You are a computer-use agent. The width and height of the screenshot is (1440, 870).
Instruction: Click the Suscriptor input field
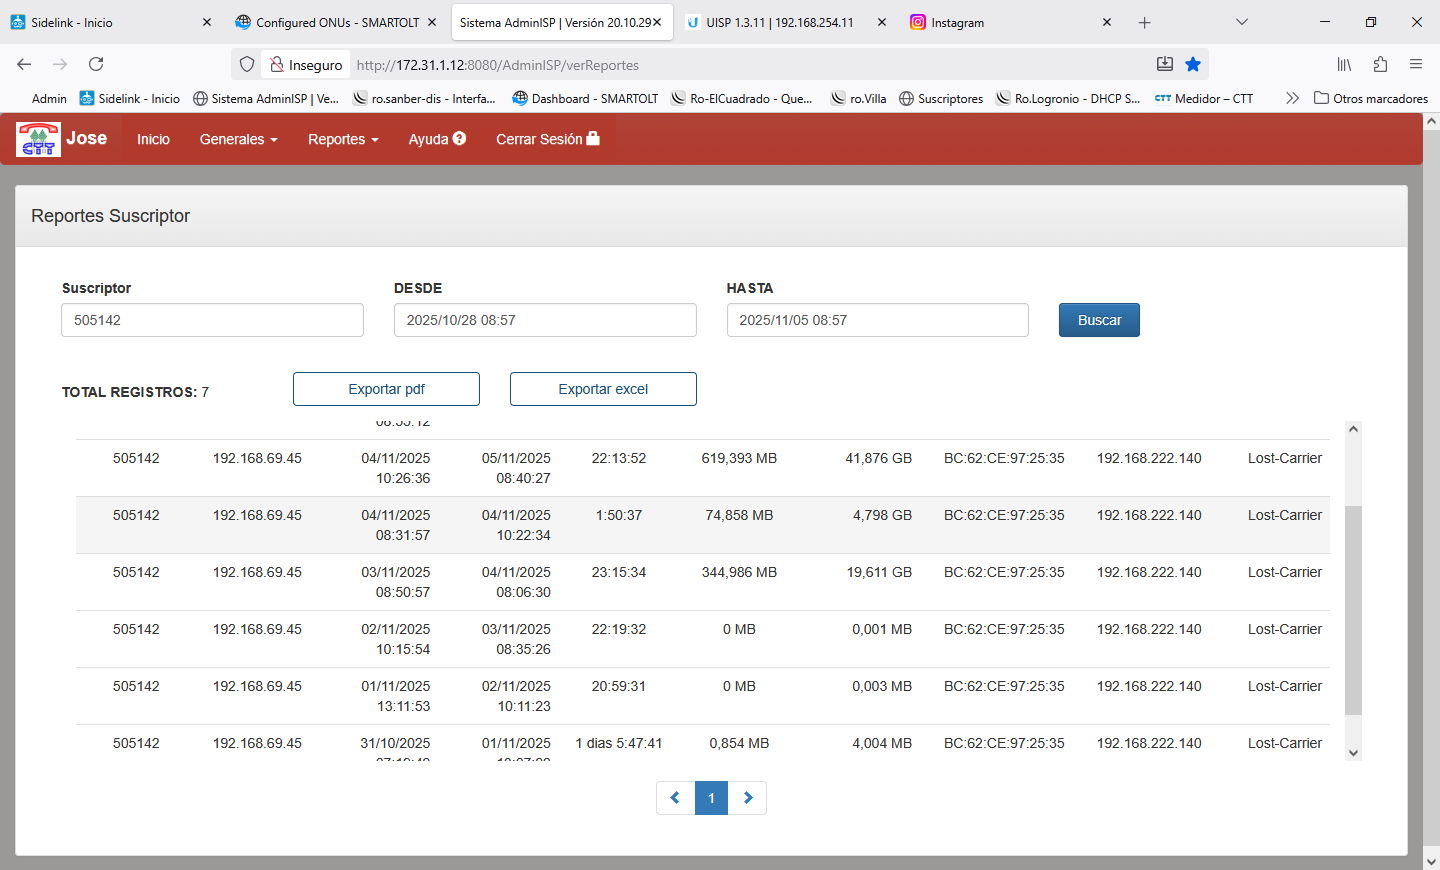[212, 320]
